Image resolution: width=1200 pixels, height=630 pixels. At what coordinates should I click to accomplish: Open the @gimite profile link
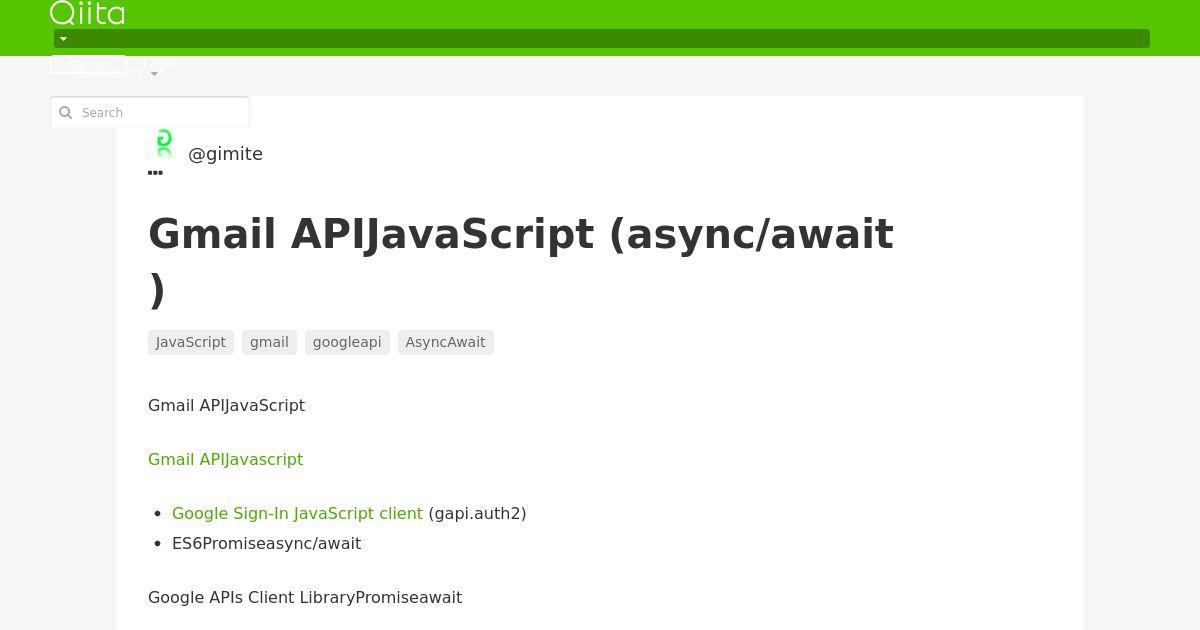[225, 154]
